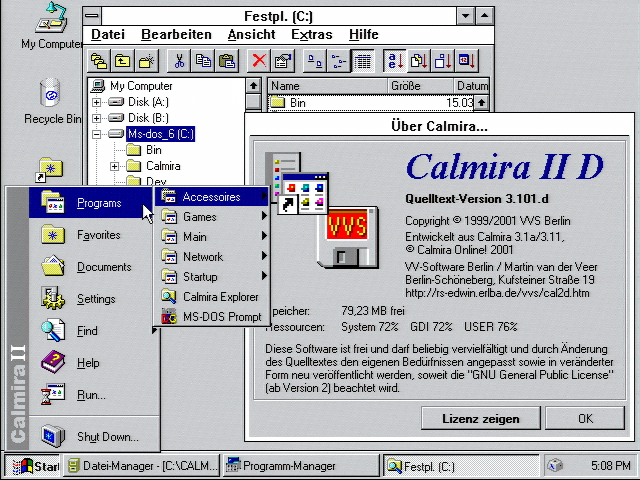The height and width of the screenshot is (480, 640).
Task: Click the Größe column header
Action: tap(420, 86)
